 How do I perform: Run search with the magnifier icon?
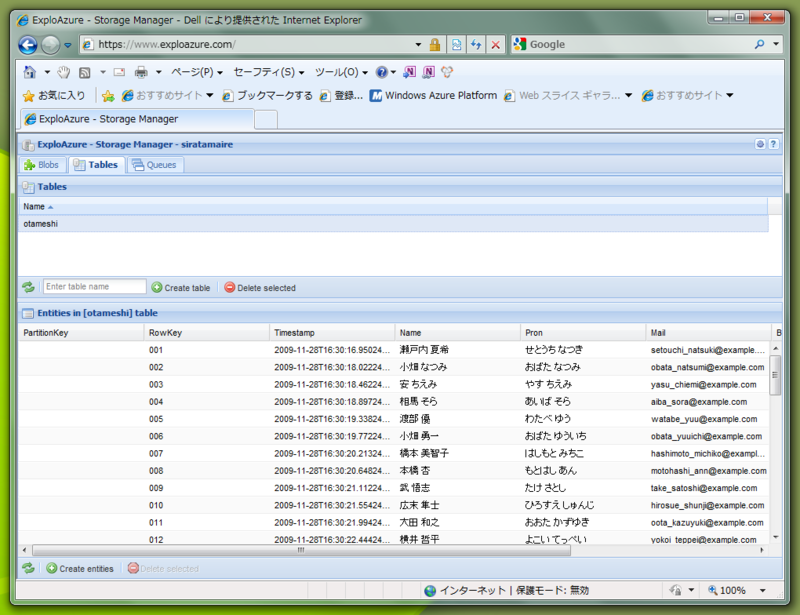point(760,44)
